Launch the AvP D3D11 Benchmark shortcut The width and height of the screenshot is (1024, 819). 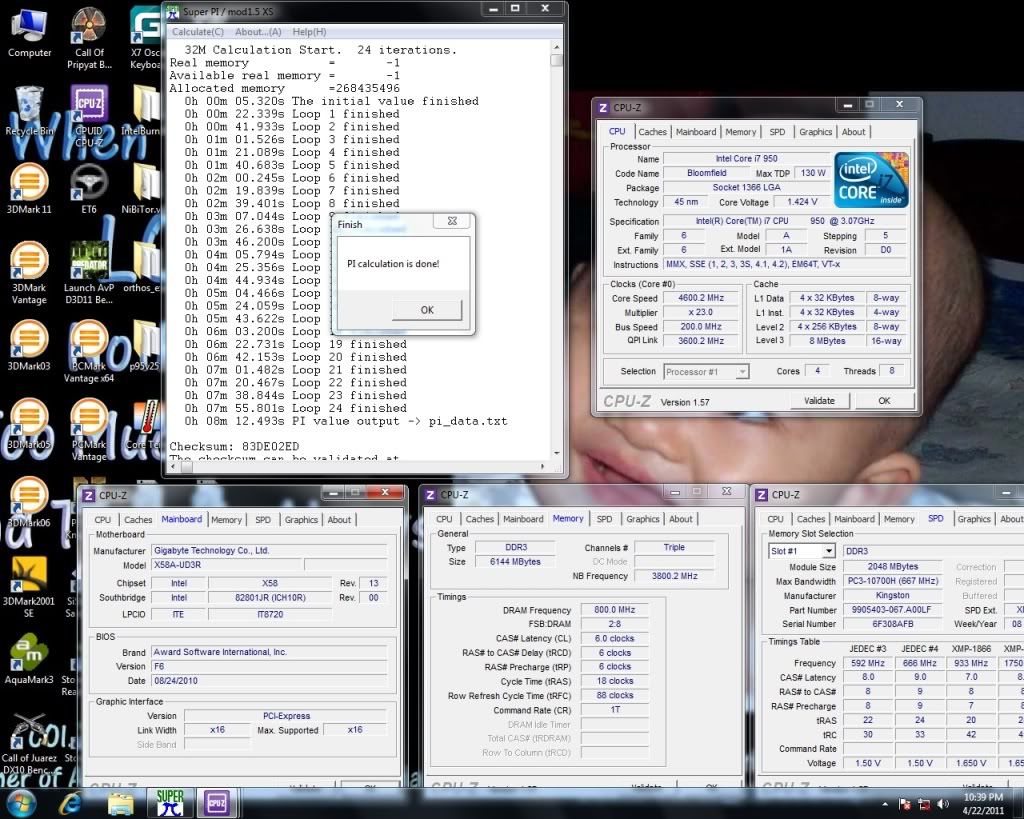[x=89, y=273]
